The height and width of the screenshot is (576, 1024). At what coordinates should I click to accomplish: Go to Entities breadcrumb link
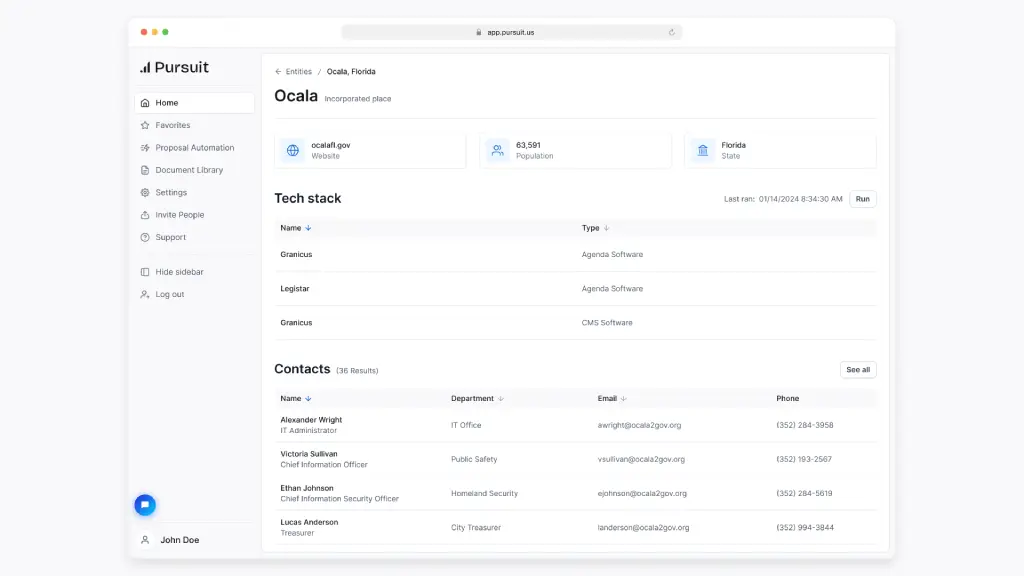tap(298, 72)
